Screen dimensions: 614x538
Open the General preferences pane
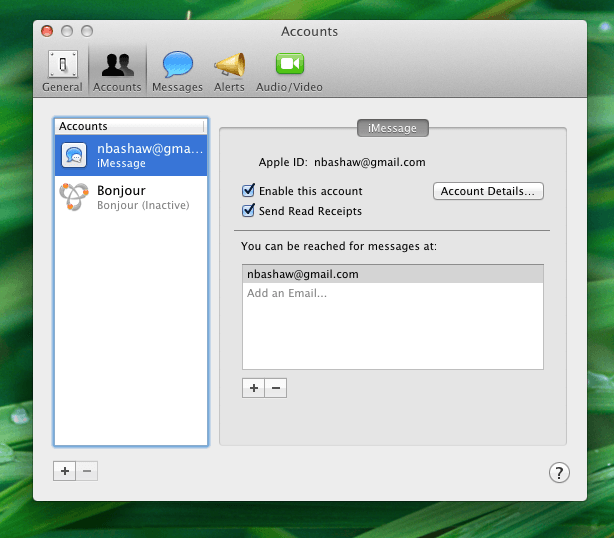pyautogui.click(x=62, y=70)
